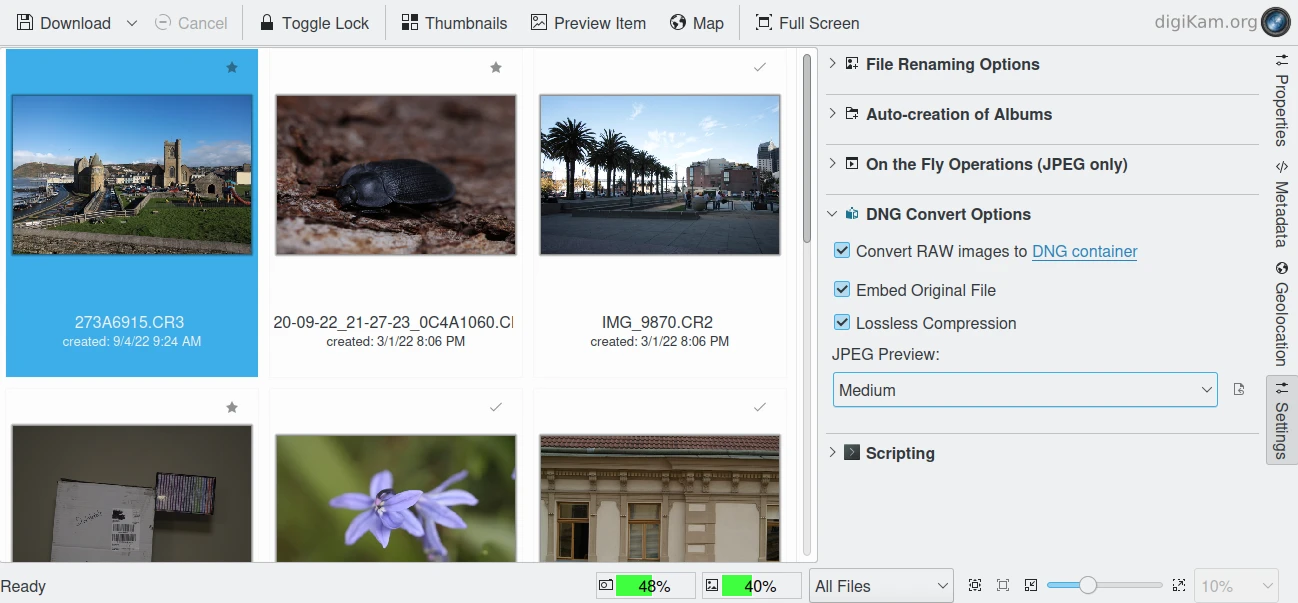Expand the File Renaming Options section
Screen dimensions: 1298x603
tap(952, 65)
